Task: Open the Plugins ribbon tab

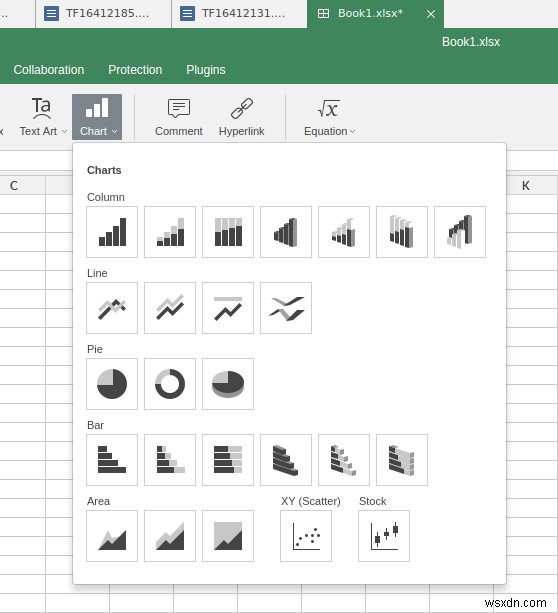Action: tap(206, 70)
